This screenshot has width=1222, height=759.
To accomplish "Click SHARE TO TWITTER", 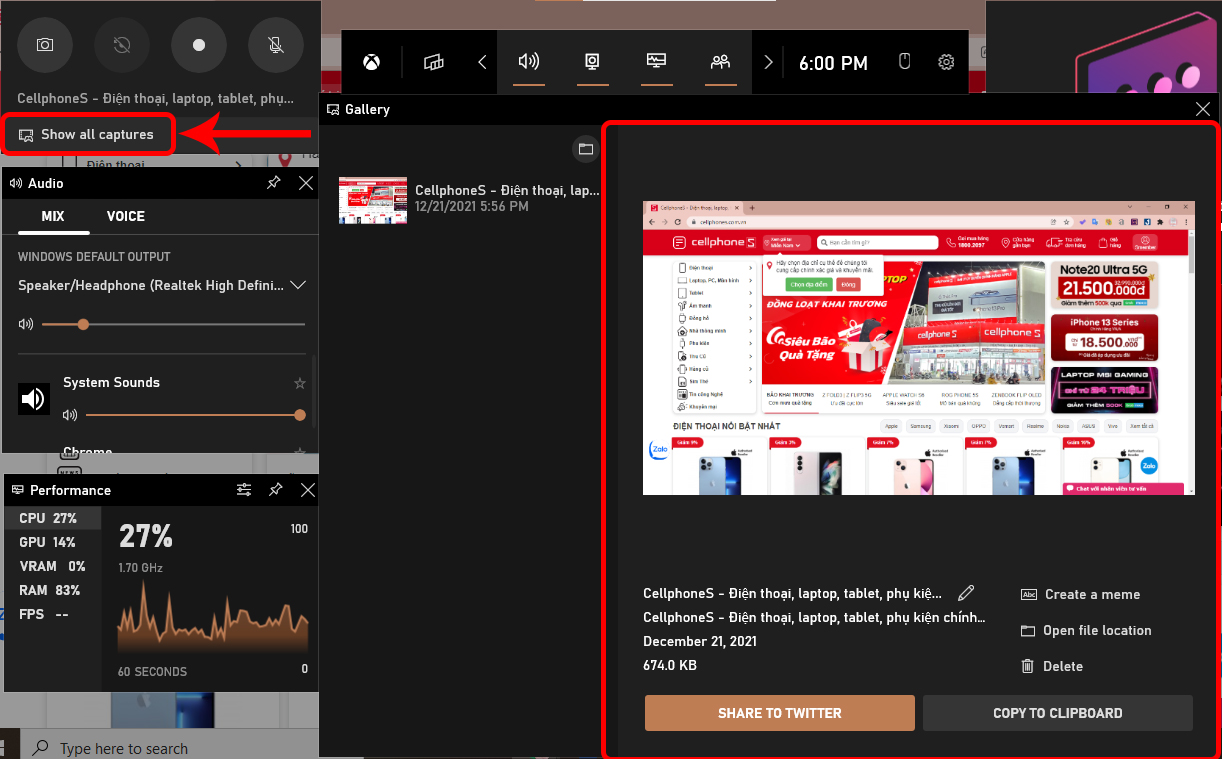I will click(x=780, y=713).
